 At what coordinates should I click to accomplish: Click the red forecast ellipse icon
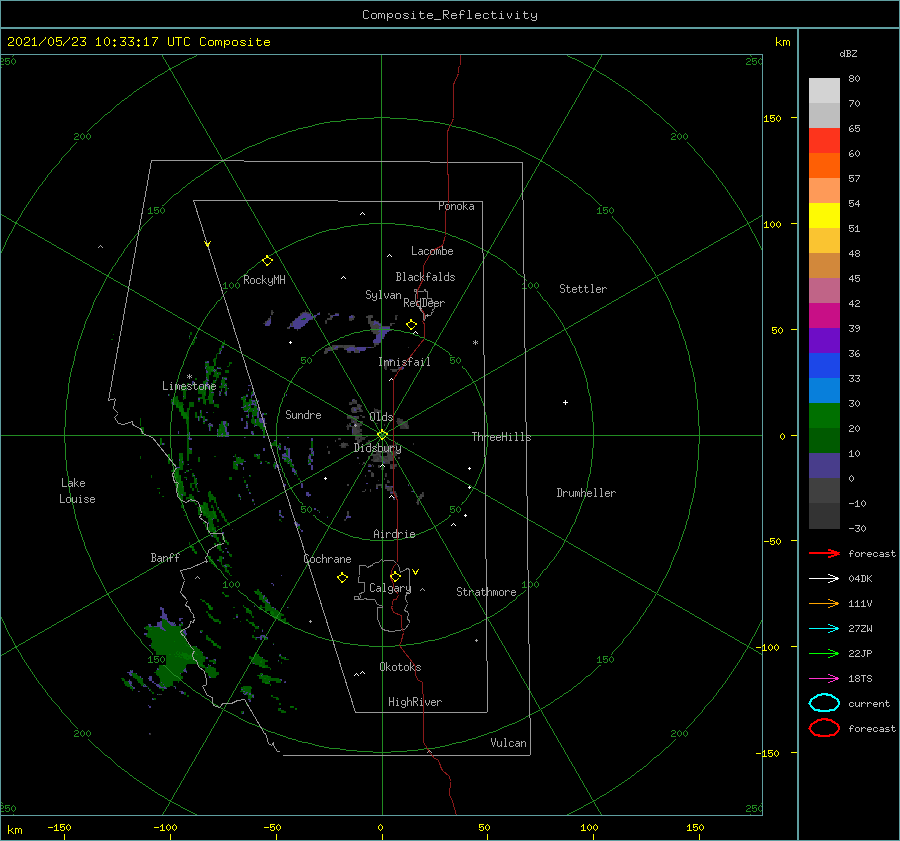[824, 728]
